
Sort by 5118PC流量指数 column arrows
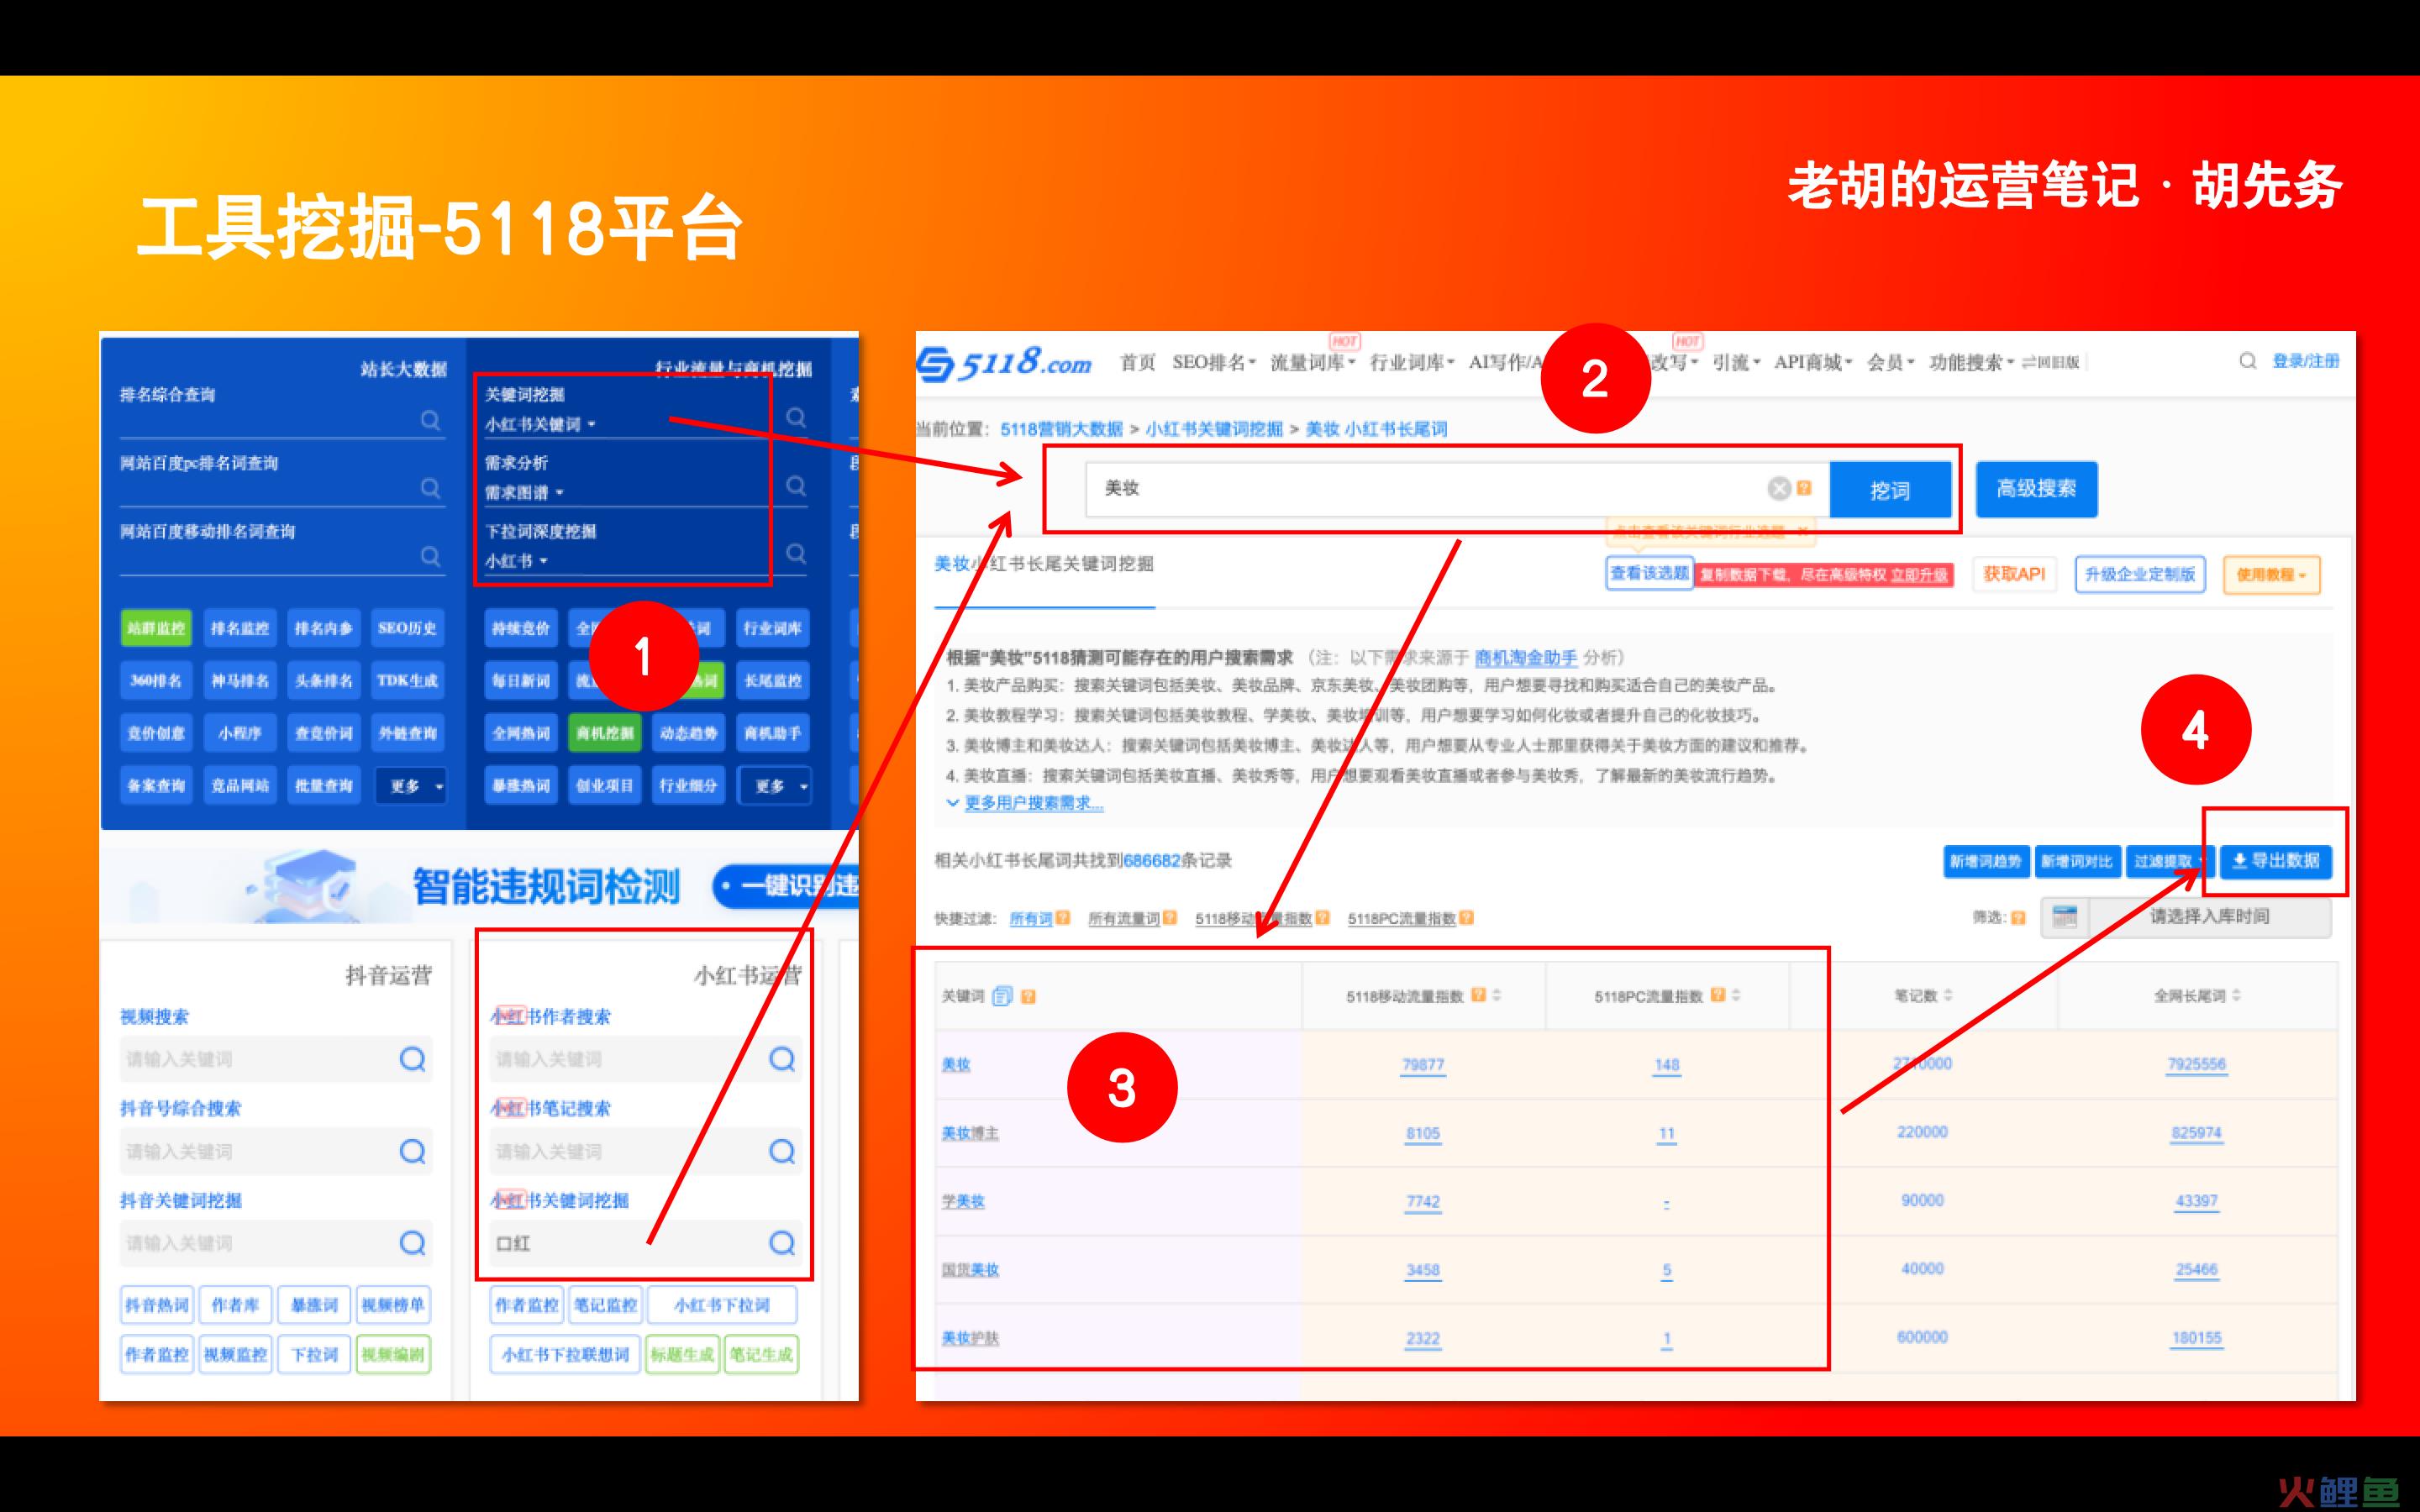point(1736,996)
